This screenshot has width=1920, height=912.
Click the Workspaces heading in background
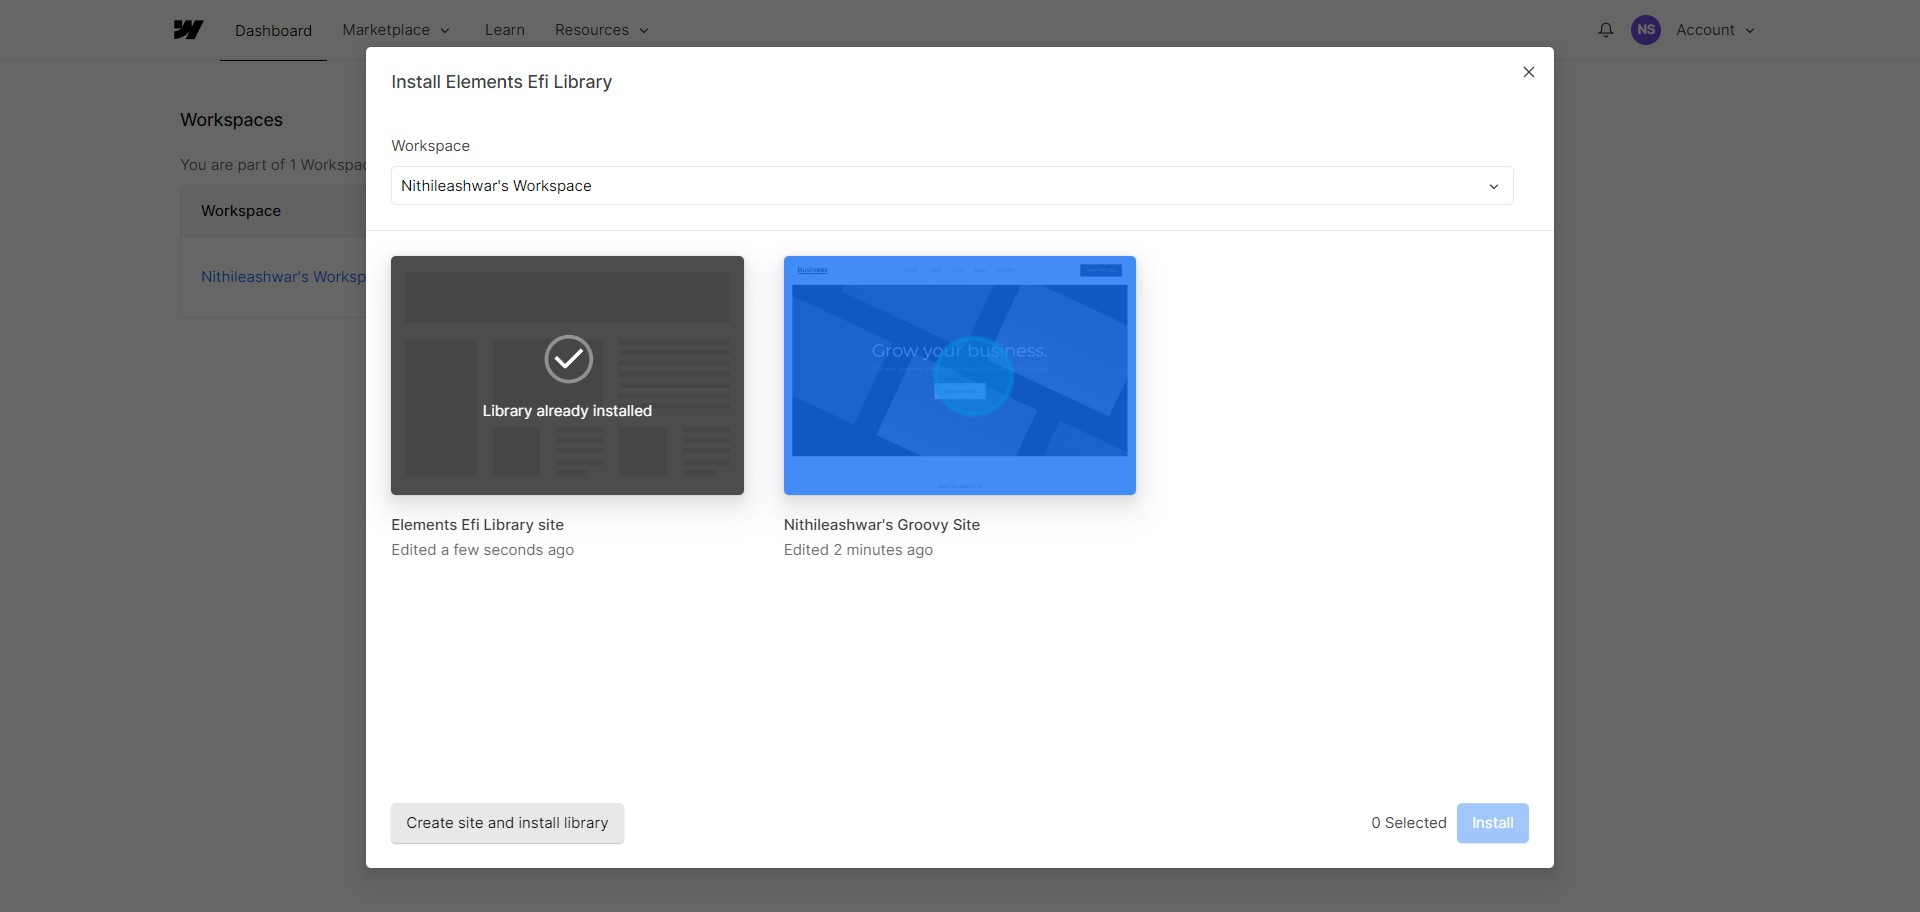pos(231,120)
